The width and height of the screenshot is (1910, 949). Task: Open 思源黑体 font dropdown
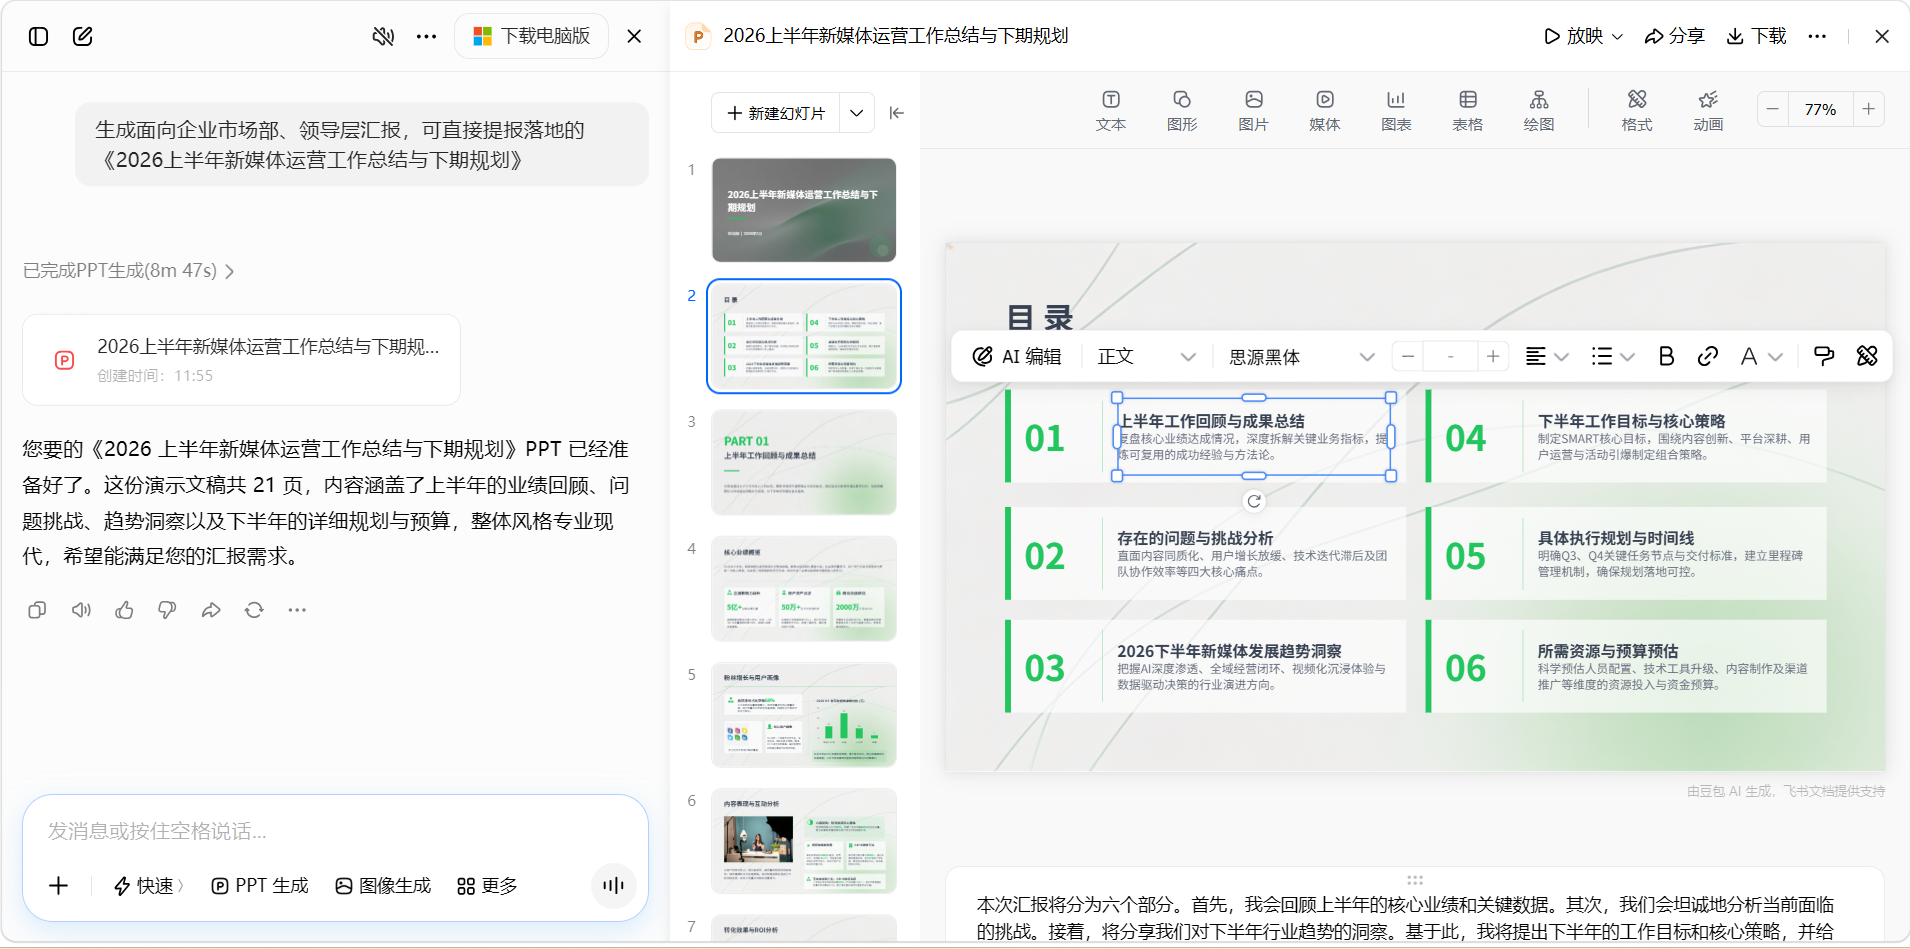tap(1302, 357)
